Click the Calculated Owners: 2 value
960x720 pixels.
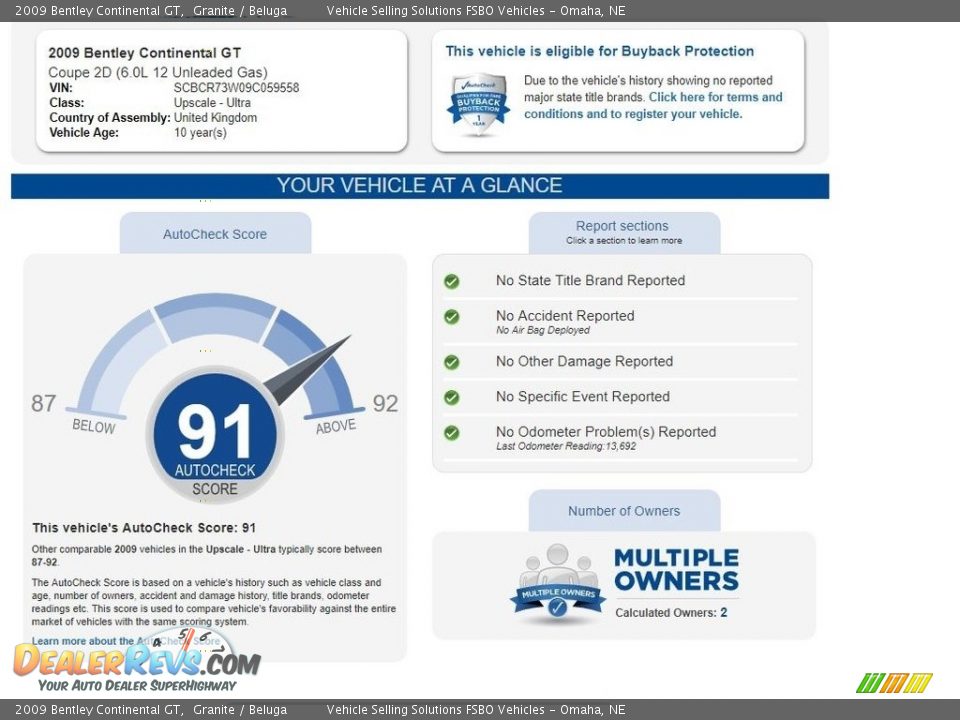coord(671,613)
